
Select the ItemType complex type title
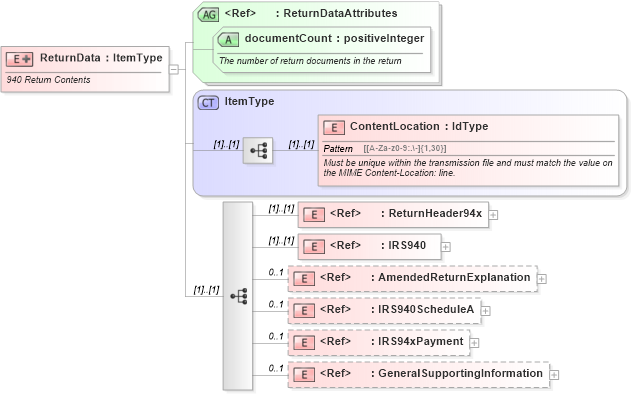tap(249, 101)
